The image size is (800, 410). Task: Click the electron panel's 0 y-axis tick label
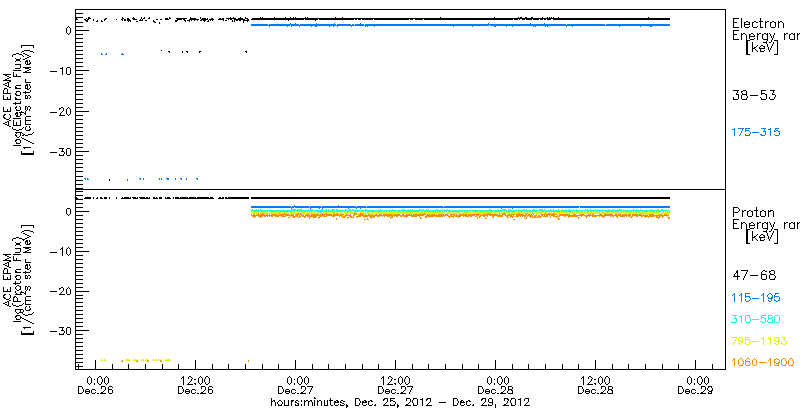(x=66, y=30)
